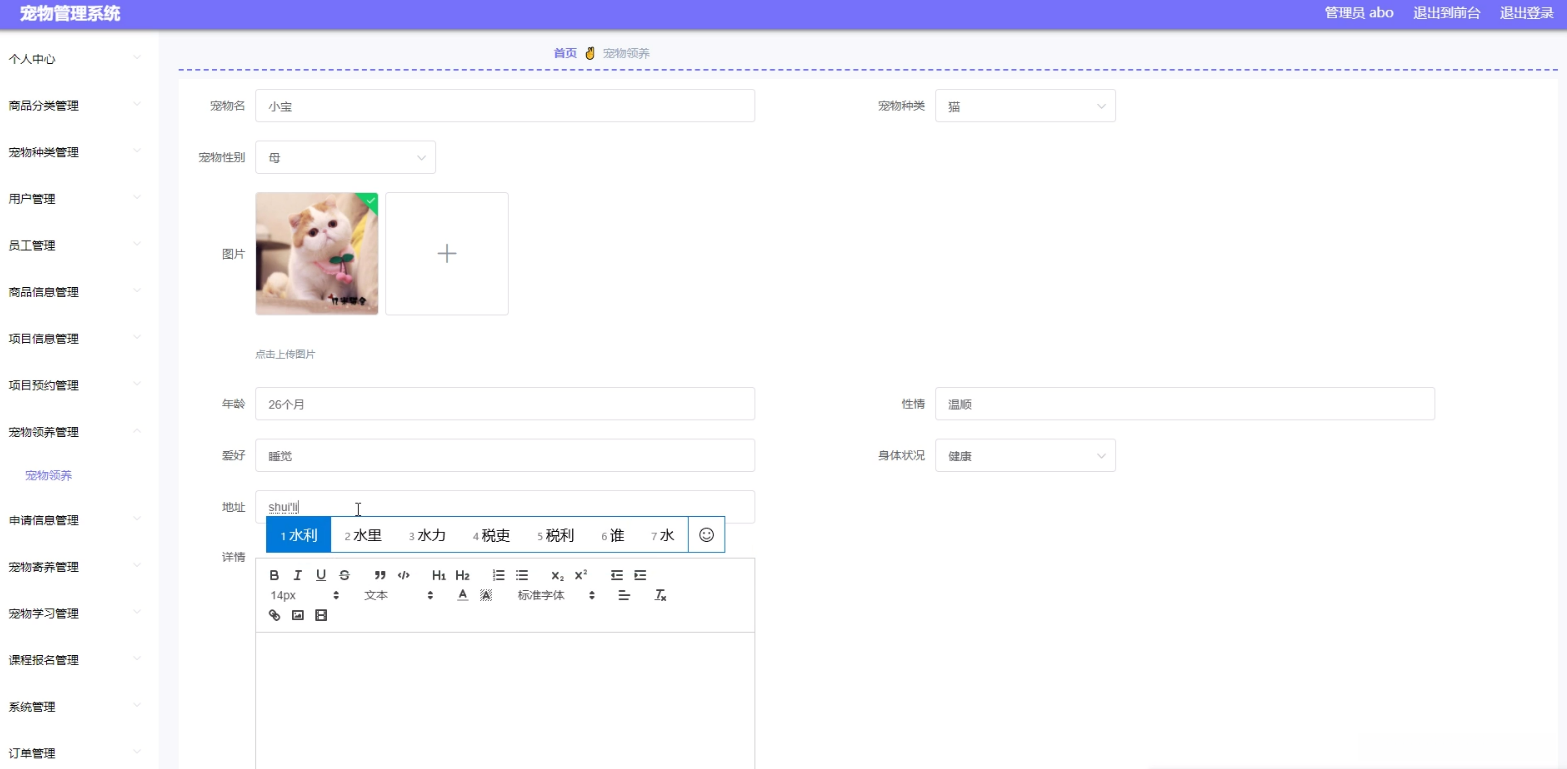
Task: Open the IME emoji picker
Action: click(x=706, y=535)
